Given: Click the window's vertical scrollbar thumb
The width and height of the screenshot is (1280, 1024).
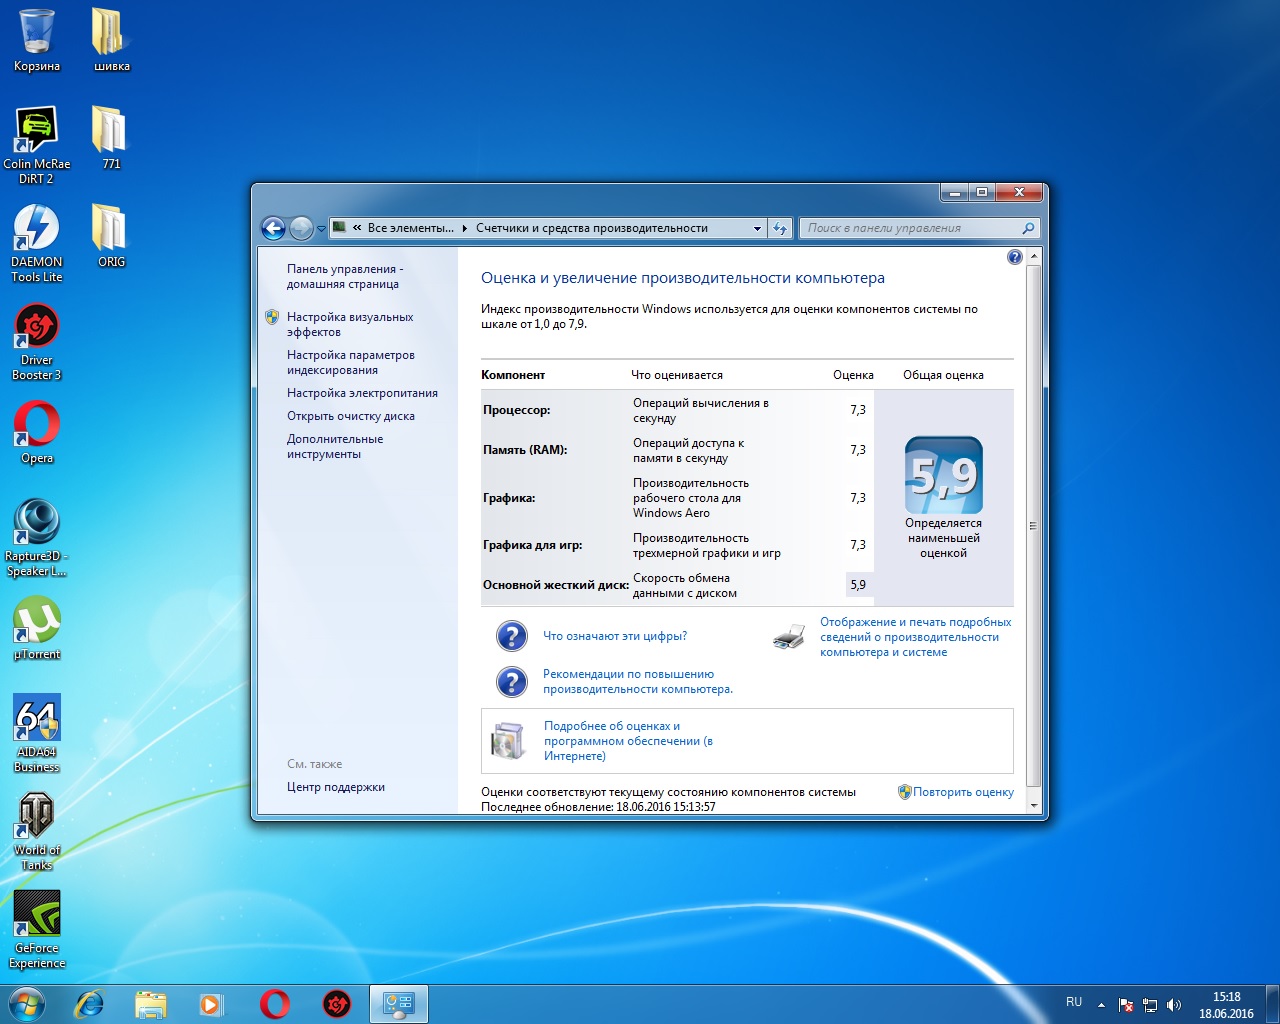Looking at the screenshot, I should (1033, 525).
